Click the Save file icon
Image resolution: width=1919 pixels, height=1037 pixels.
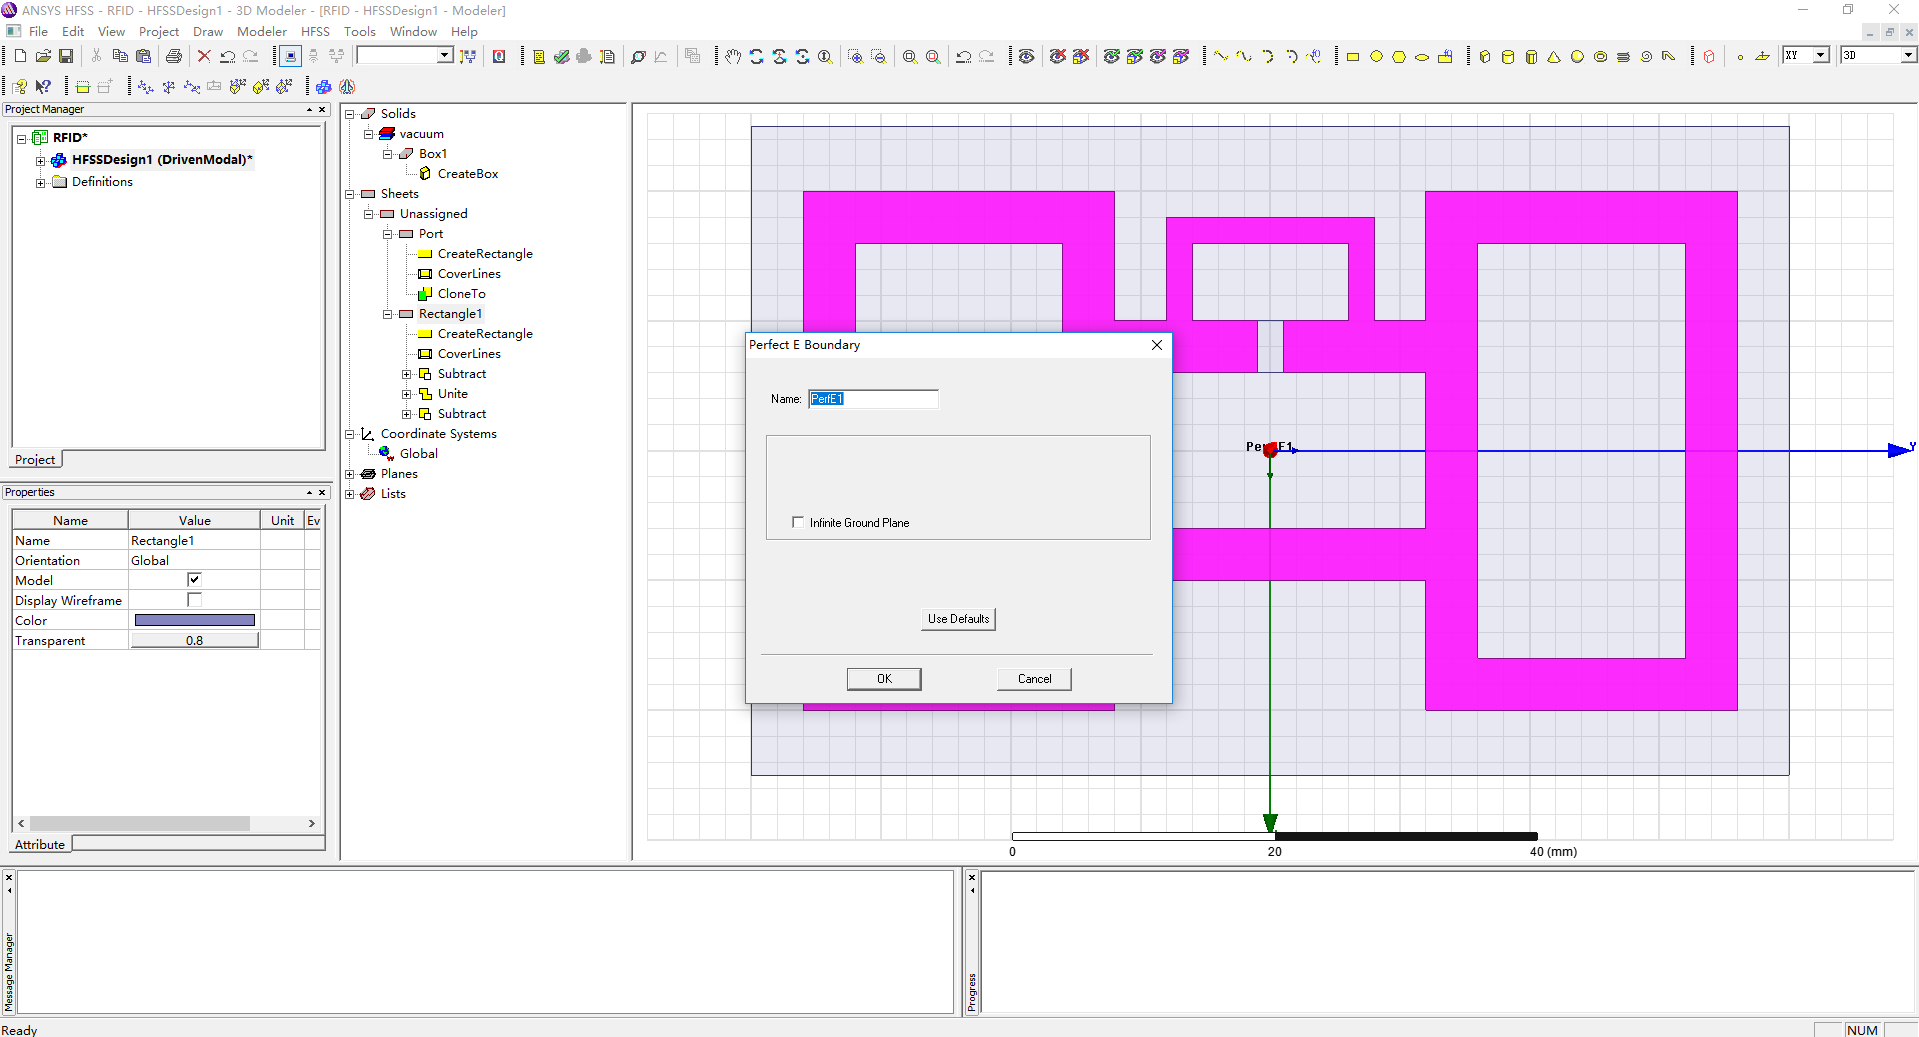click(x=66, y=56)
